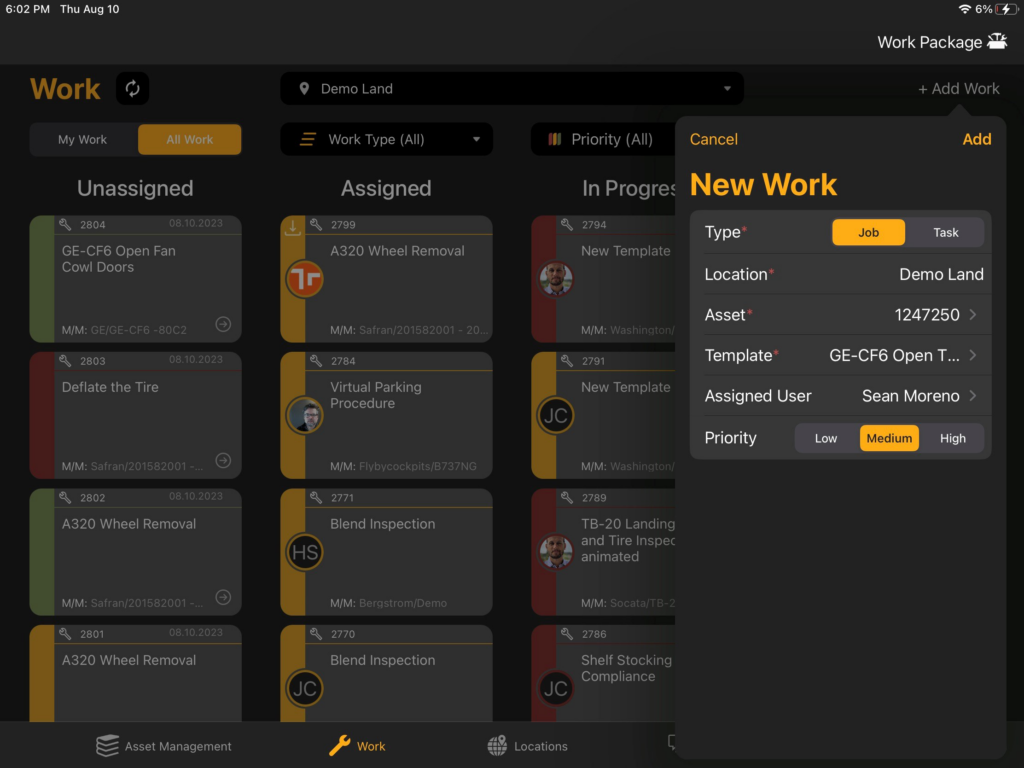Select the All Work tab

189,139
